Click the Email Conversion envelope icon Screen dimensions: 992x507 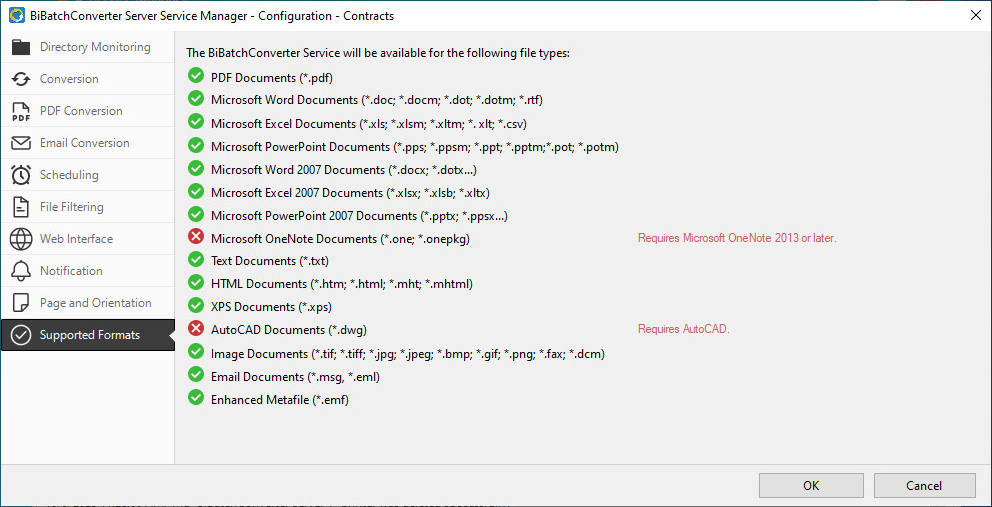[21, 143]
